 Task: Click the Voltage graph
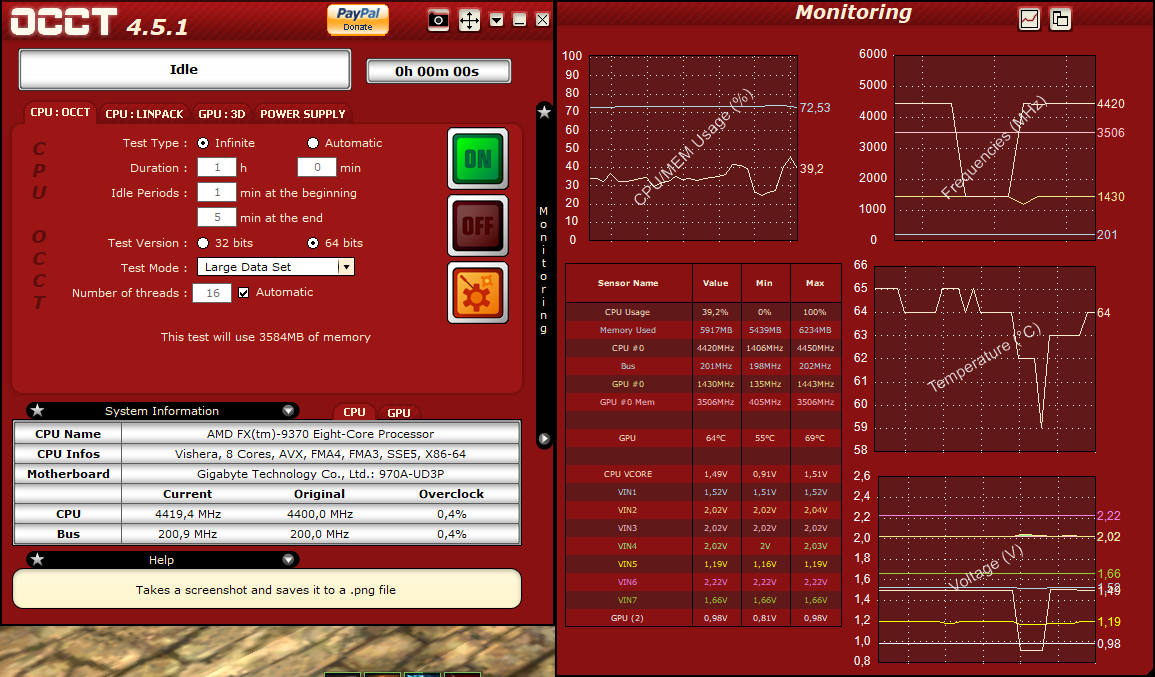(x=986, y=569)
